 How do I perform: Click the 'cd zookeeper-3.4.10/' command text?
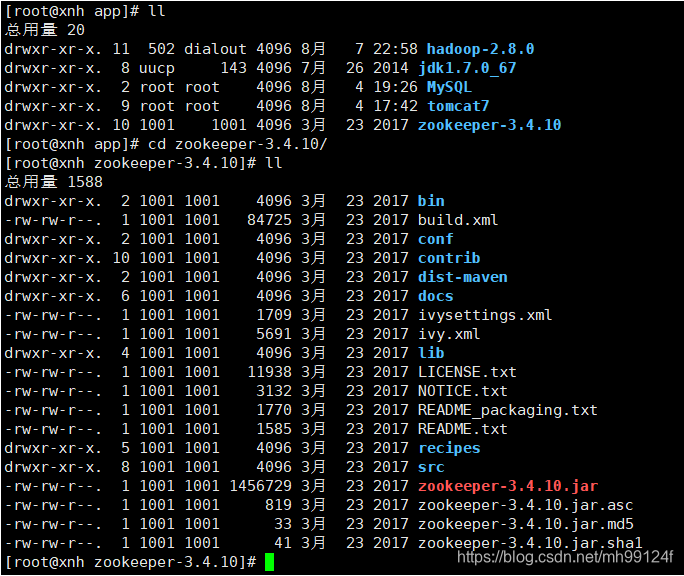coord(238,144)
